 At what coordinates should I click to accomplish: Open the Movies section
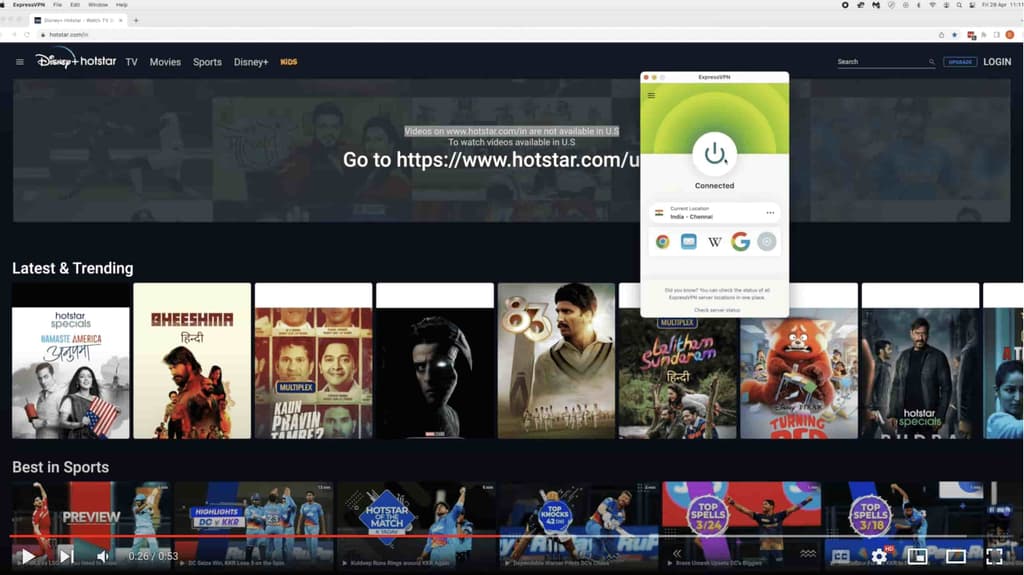coord(165,62)
